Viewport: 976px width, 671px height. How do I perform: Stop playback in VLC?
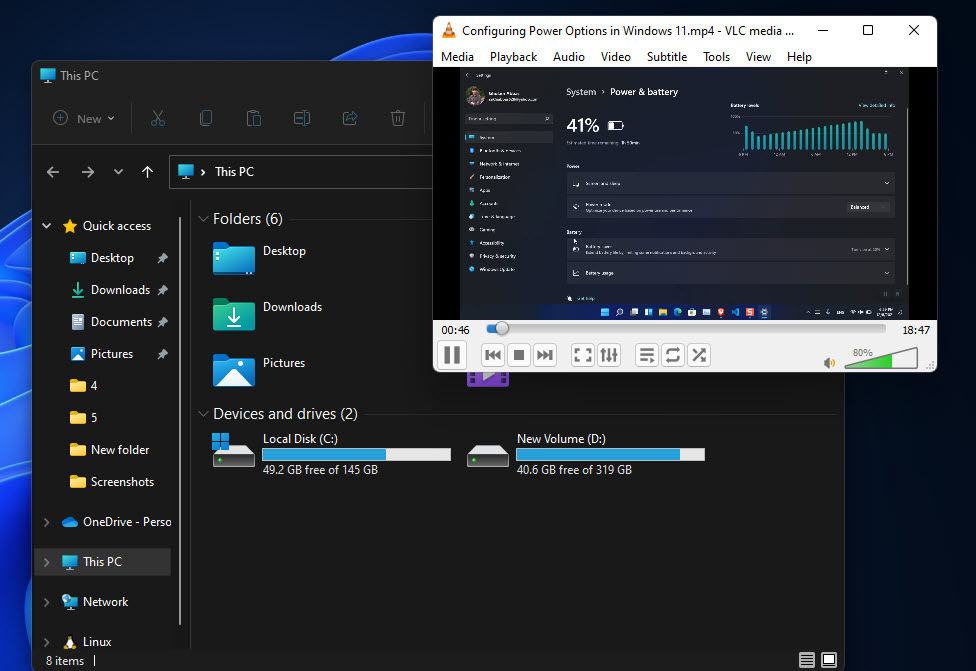point(518,355)
